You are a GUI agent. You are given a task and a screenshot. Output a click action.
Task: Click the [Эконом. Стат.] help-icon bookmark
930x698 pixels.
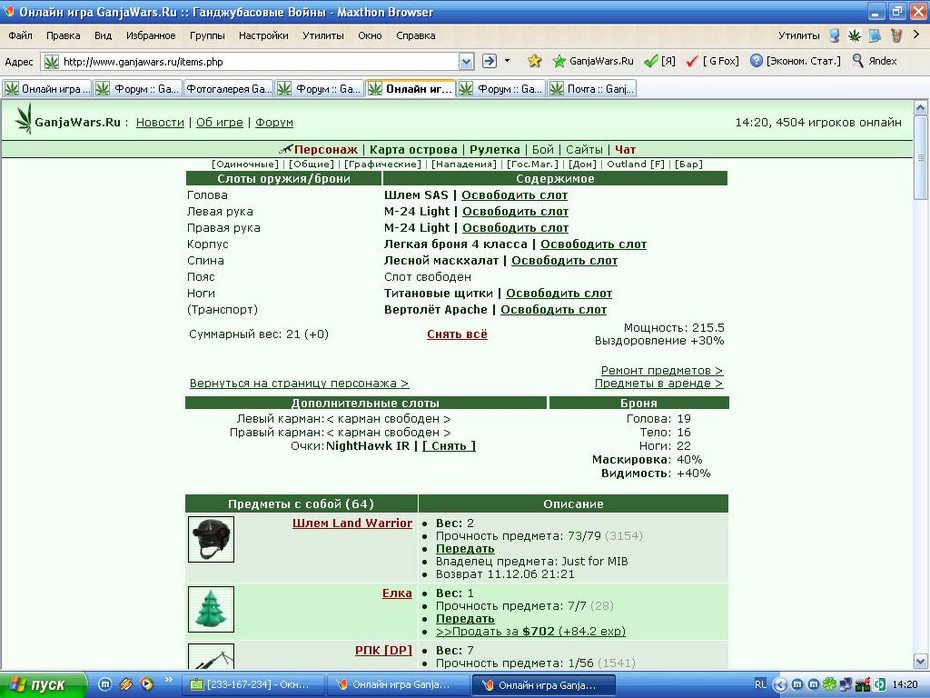795,61
